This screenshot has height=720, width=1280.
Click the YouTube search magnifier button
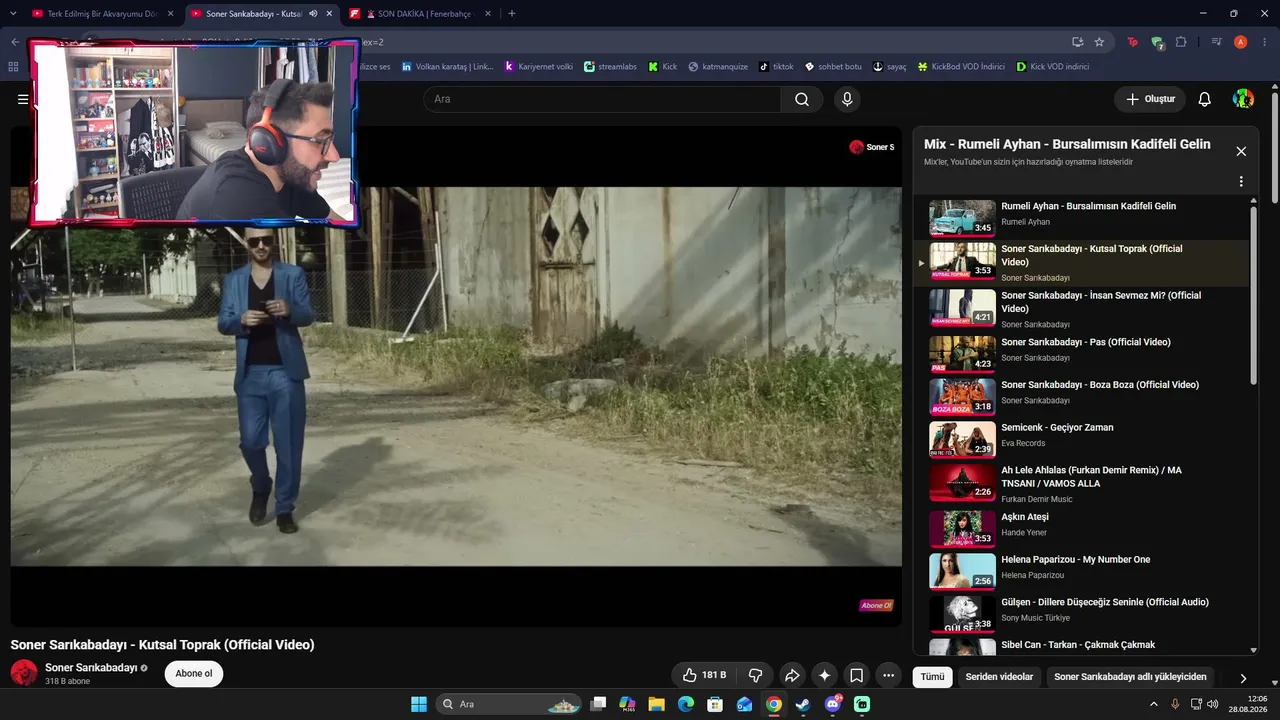(x=802, y=99)
